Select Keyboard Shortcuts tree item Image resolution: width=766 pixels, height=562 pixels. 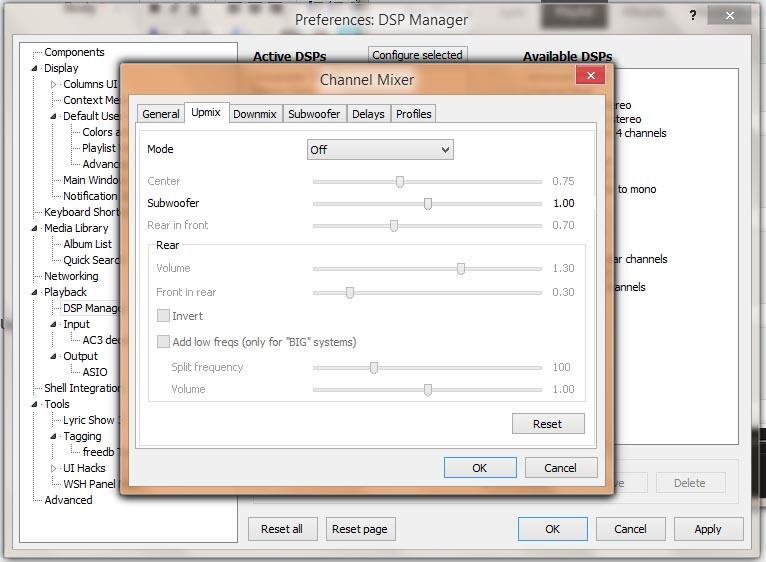(82, 212)
